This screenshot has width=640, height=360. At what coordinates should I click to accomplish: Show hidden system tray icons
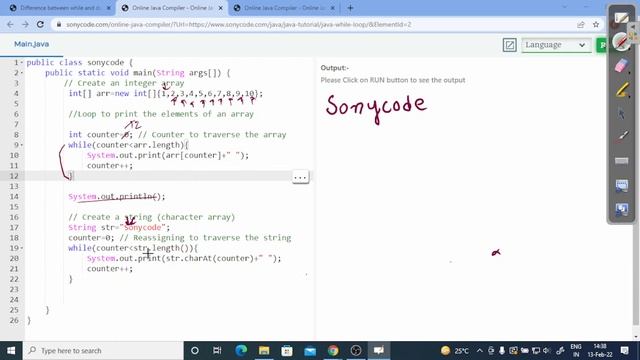coord(480,351)
